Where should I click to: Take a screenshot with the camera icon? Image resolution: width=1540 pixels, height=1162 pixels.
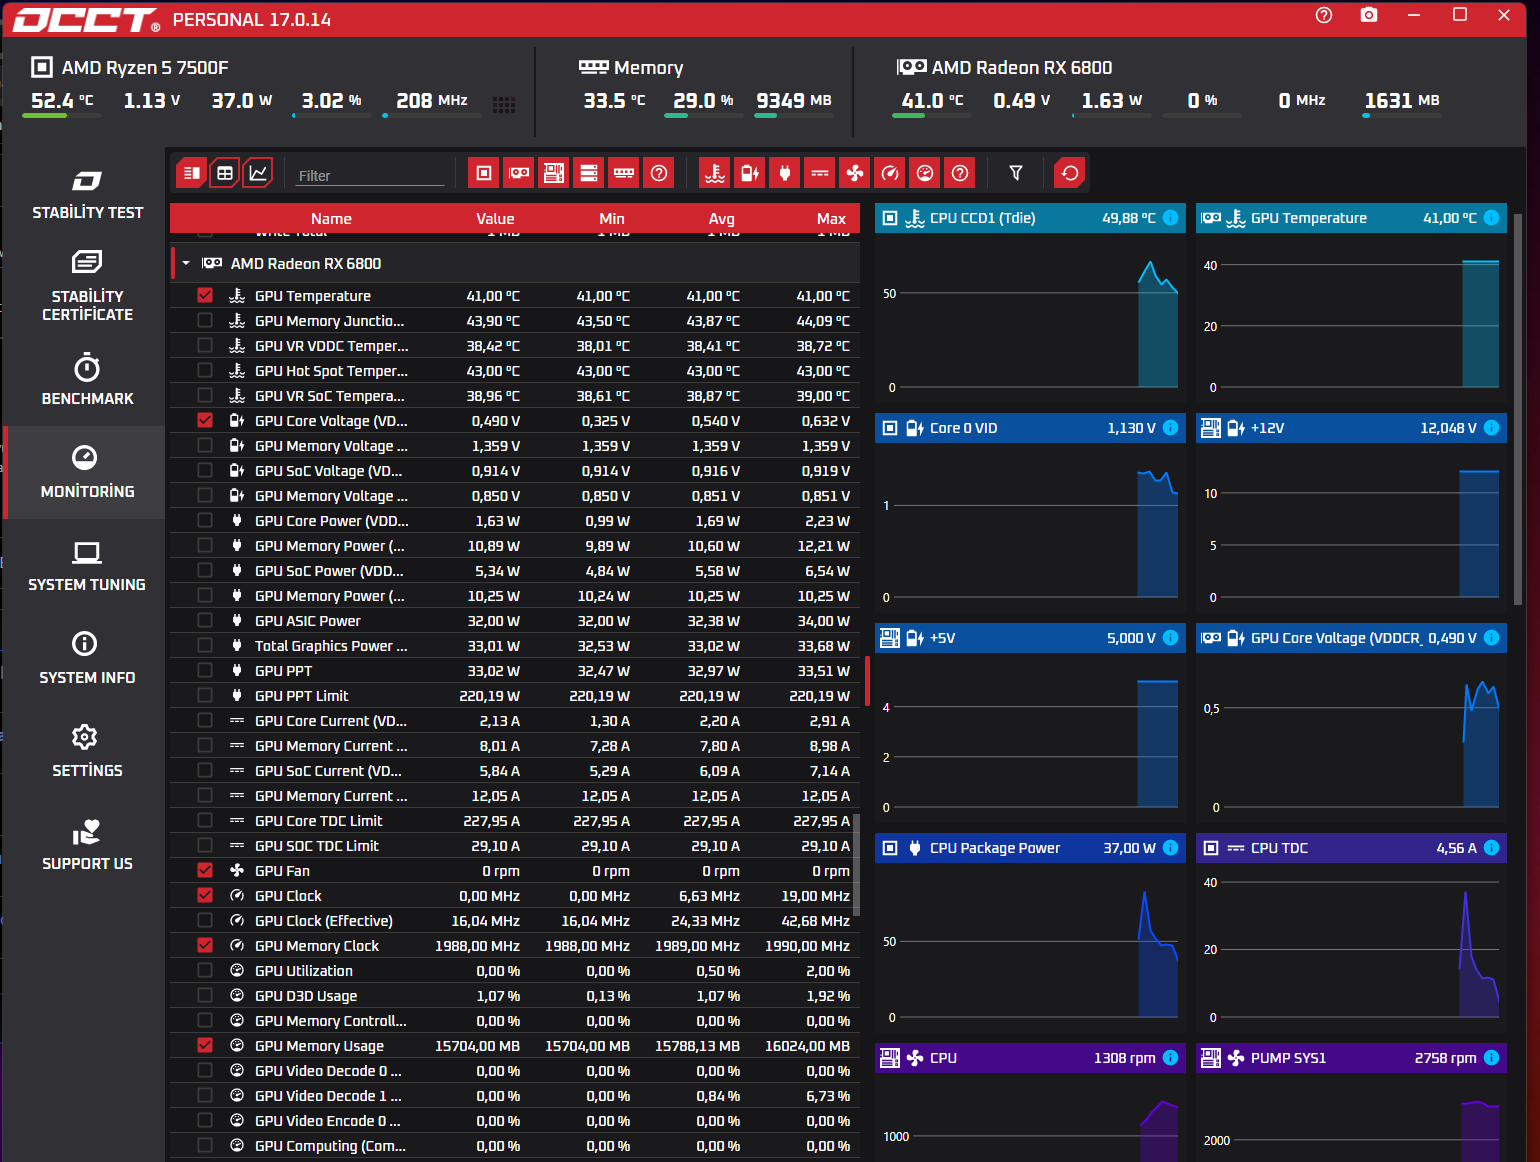click(1369, 15)
